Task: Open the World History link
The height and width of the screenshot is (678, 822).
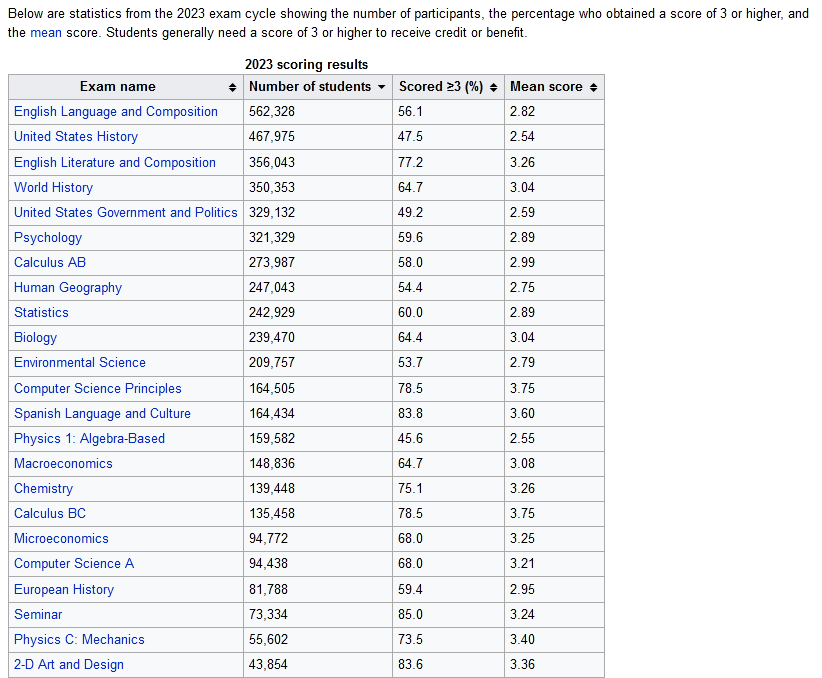Action: [x=53, y=188]
